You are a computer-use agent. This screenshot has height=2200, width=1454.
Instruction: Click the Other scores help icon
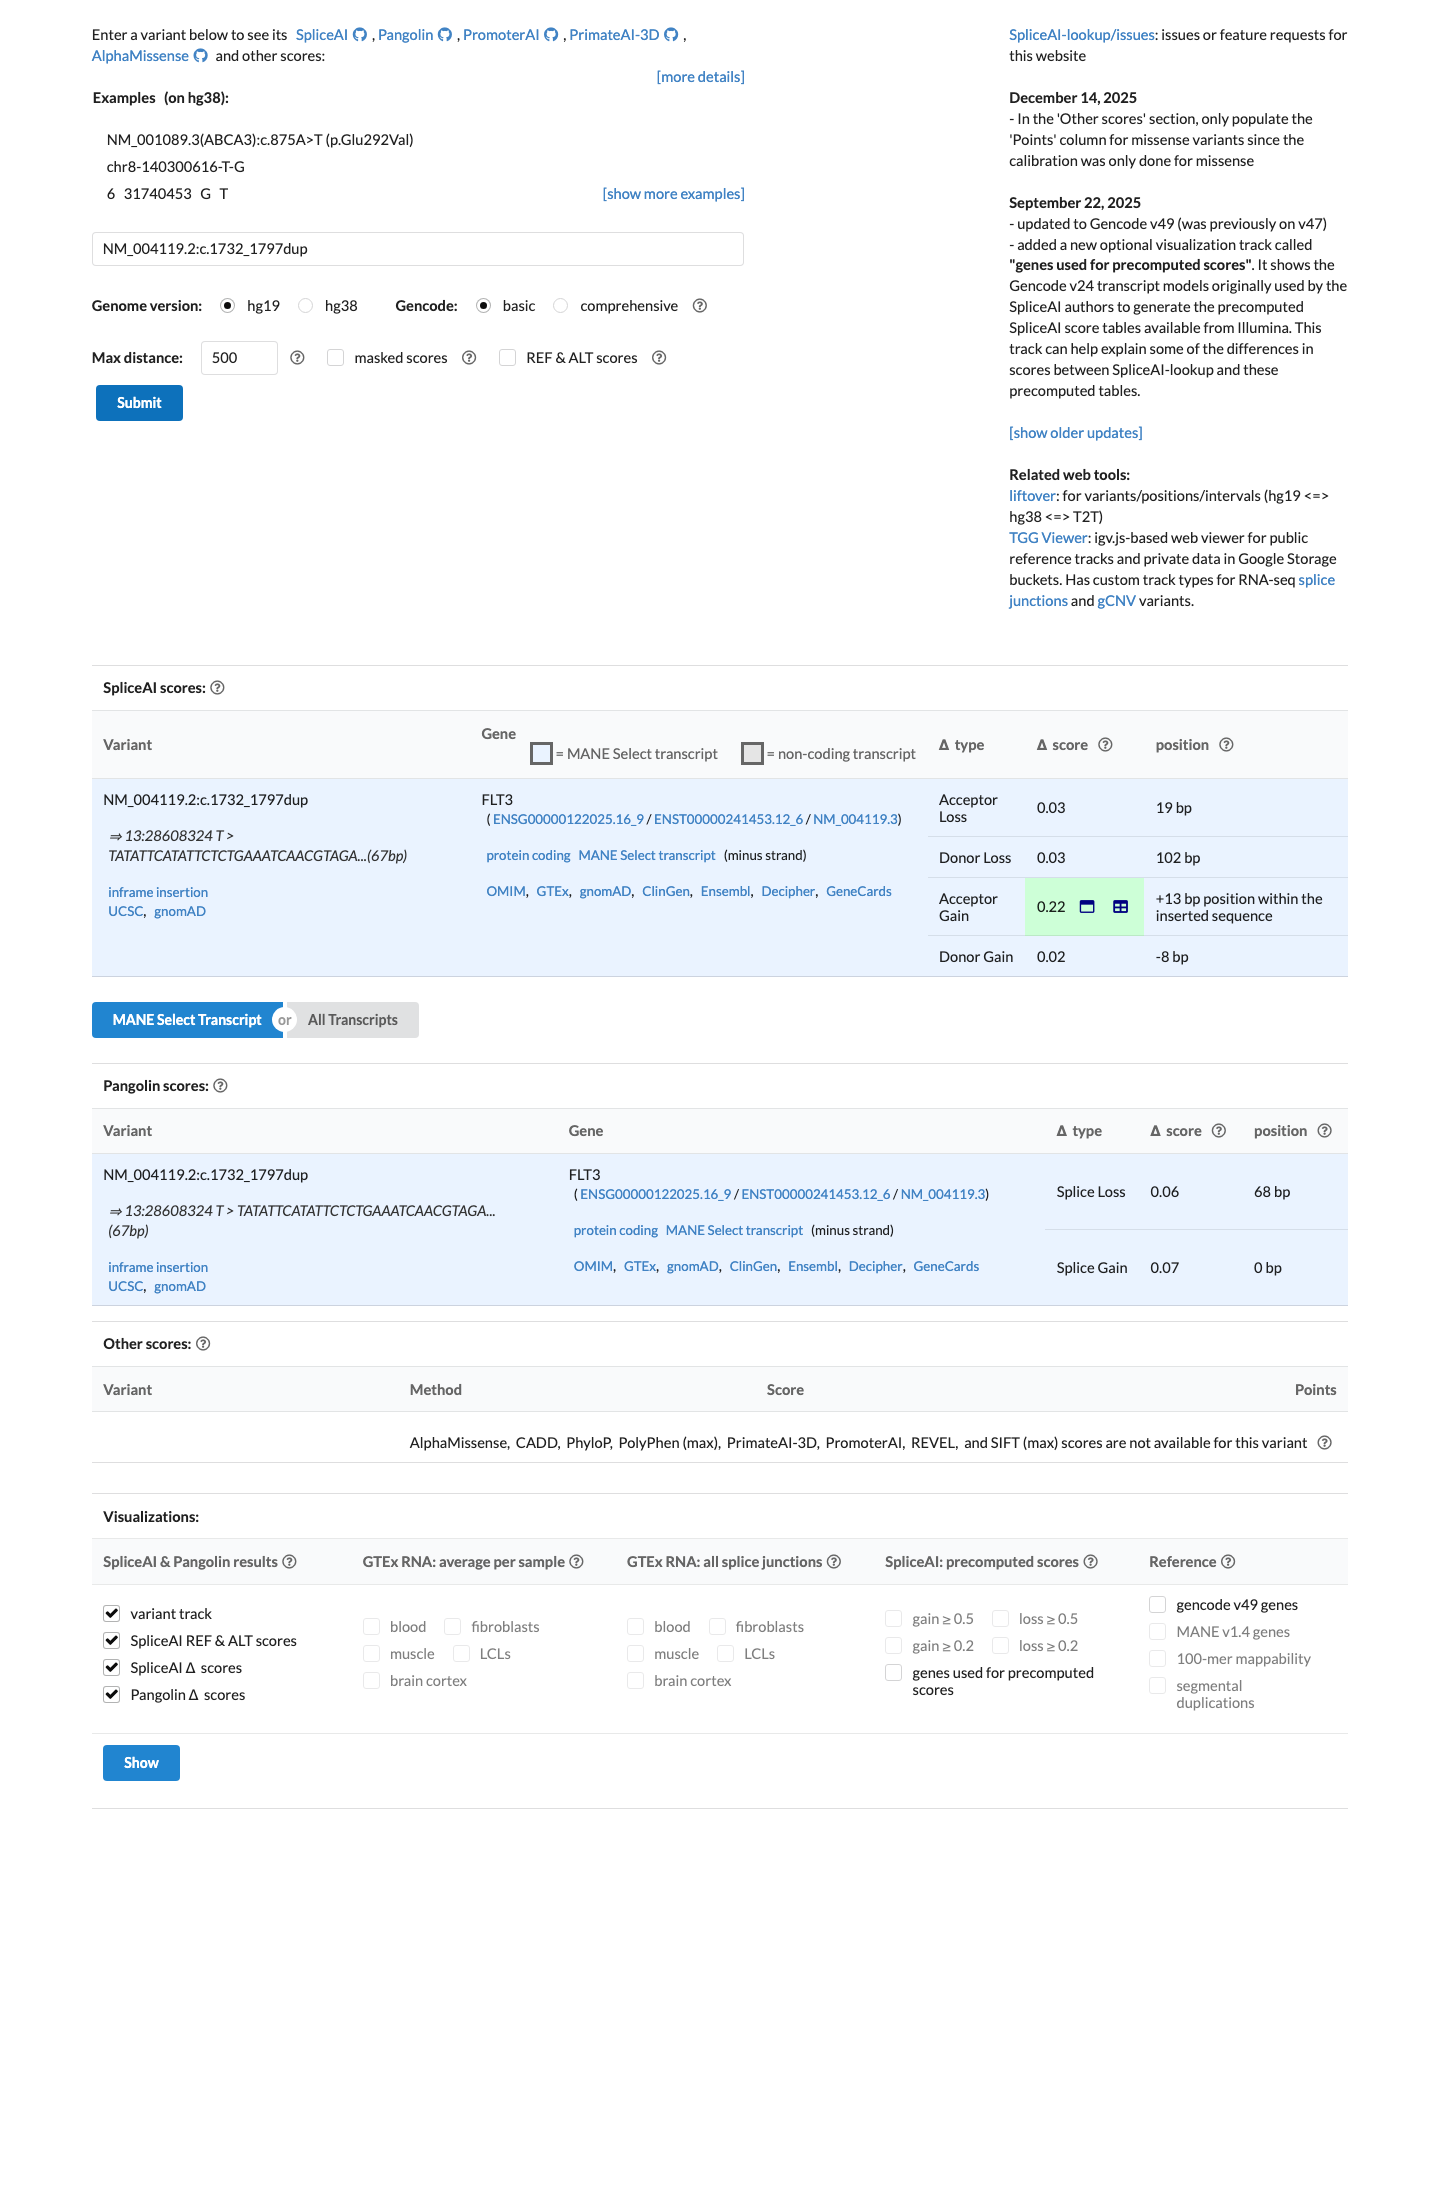click(203, 1344)
